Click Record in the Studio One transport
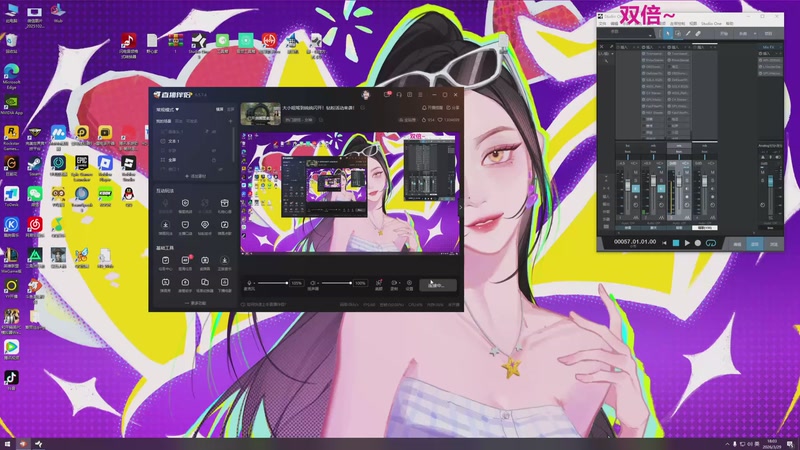The height and width of the screenshot is (450, 800). pos(697,243)
